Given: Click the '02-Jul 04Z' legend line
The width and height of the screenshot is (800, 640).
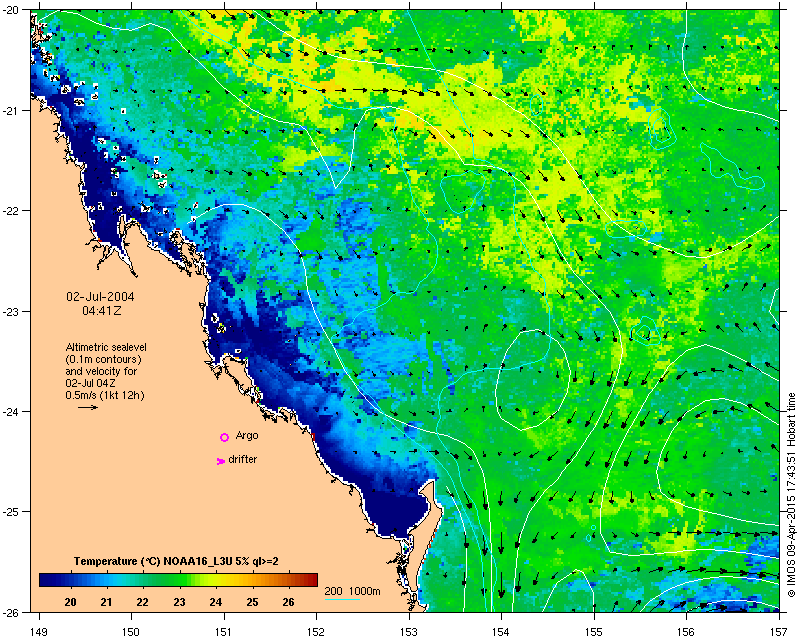Looking at the screenshot, I should pos(91,383).
